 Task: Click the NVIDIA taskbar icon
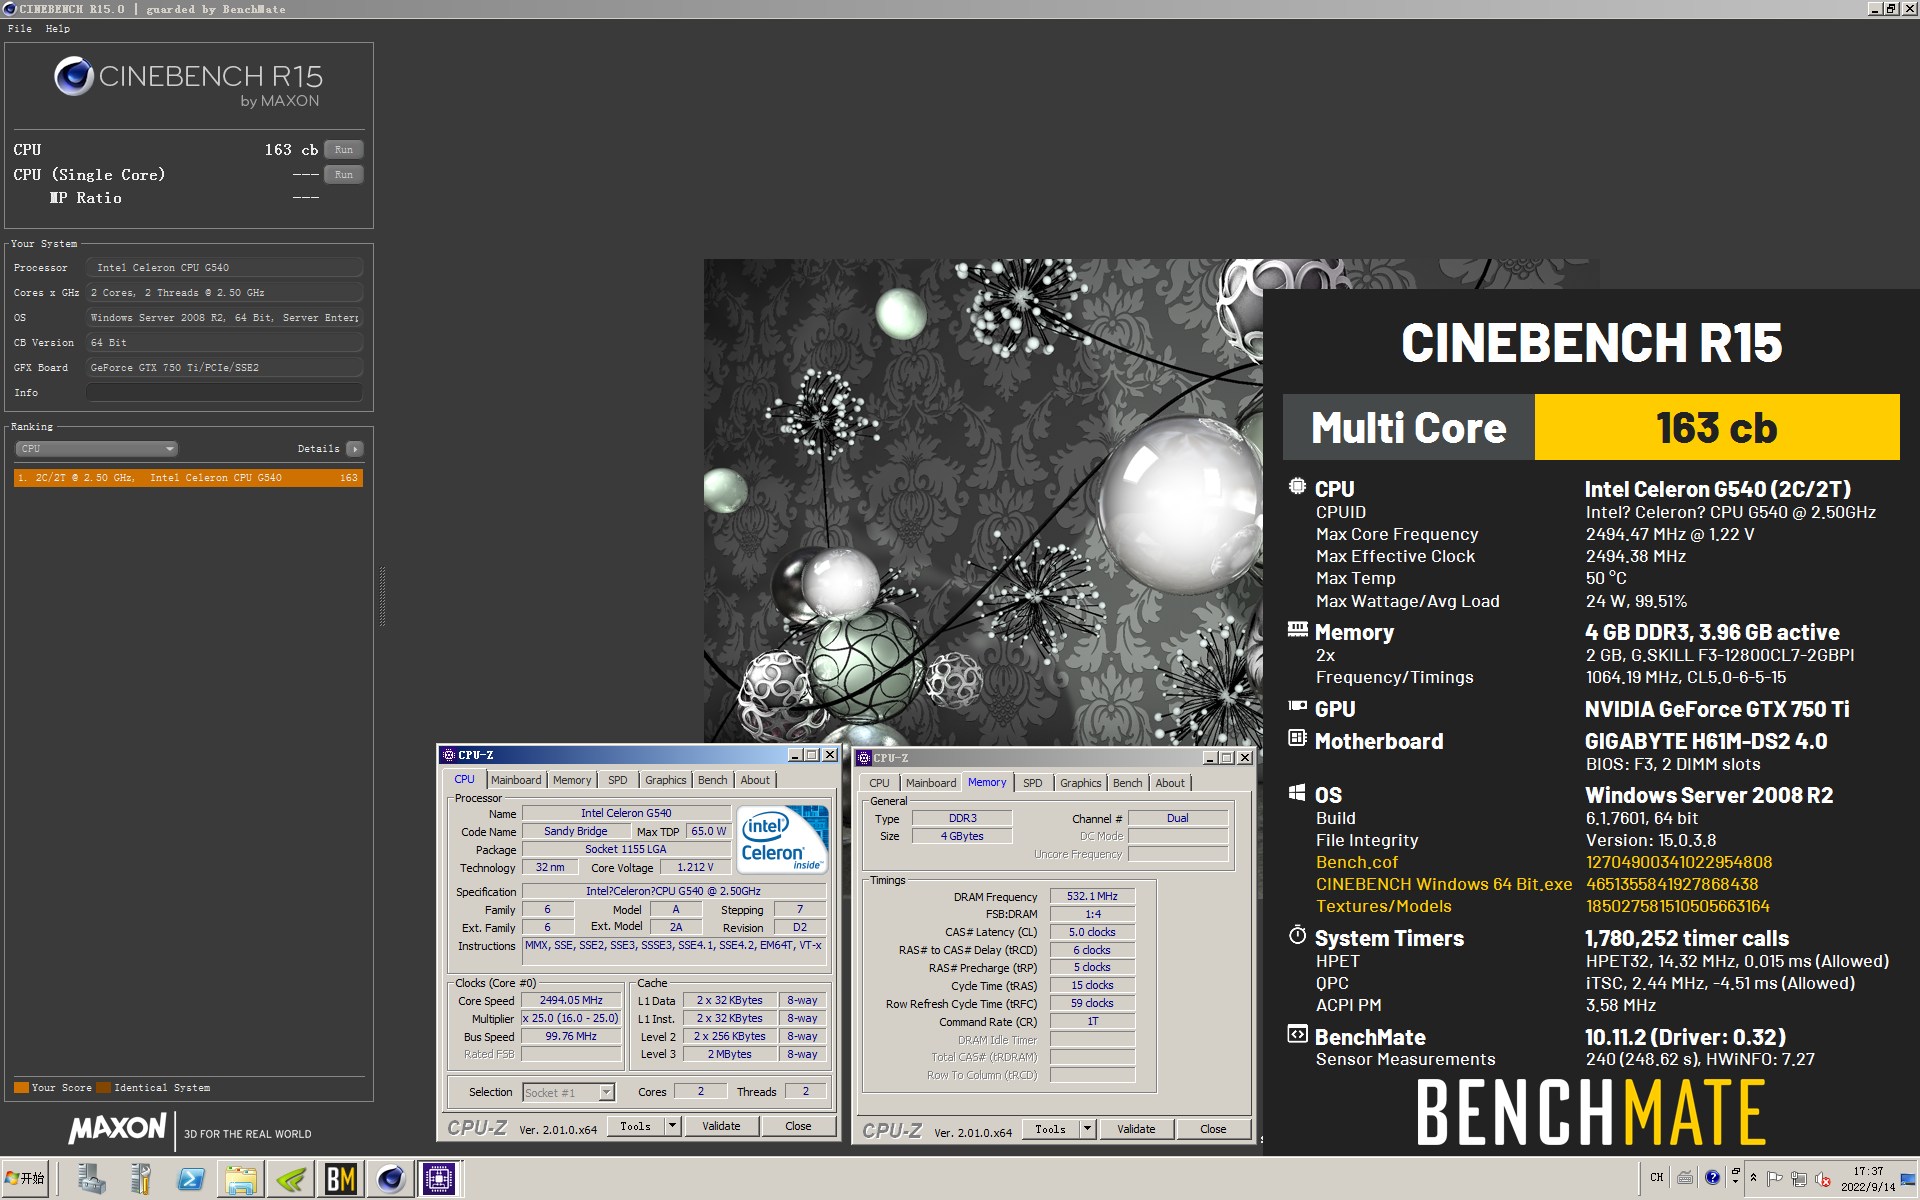tap(290, 1179)
